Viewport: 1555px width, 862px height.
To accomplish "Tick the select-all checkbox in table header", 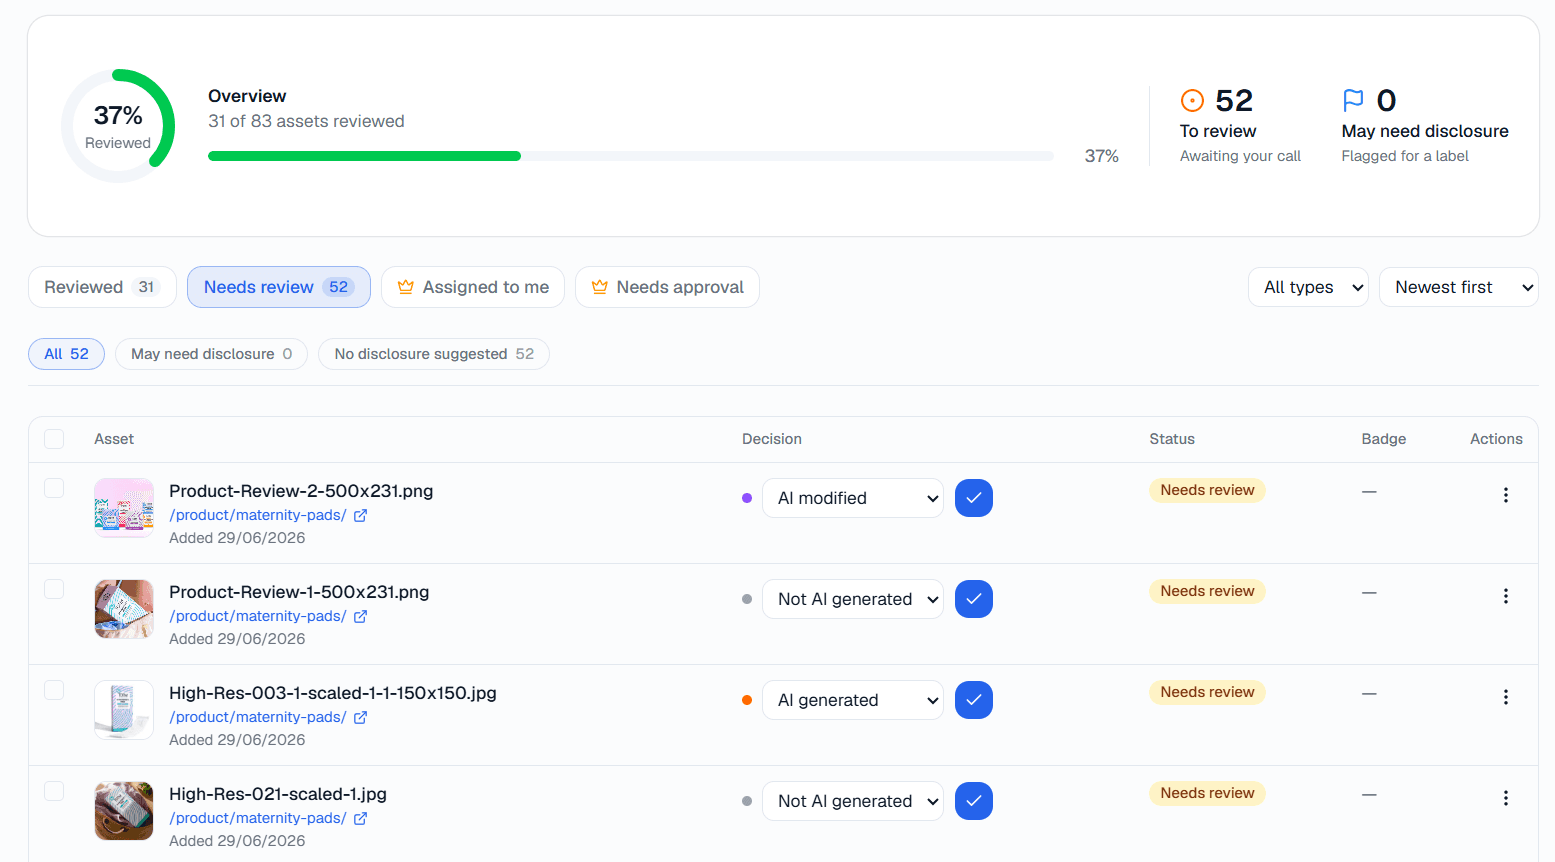I will click(x=54, y=439).
